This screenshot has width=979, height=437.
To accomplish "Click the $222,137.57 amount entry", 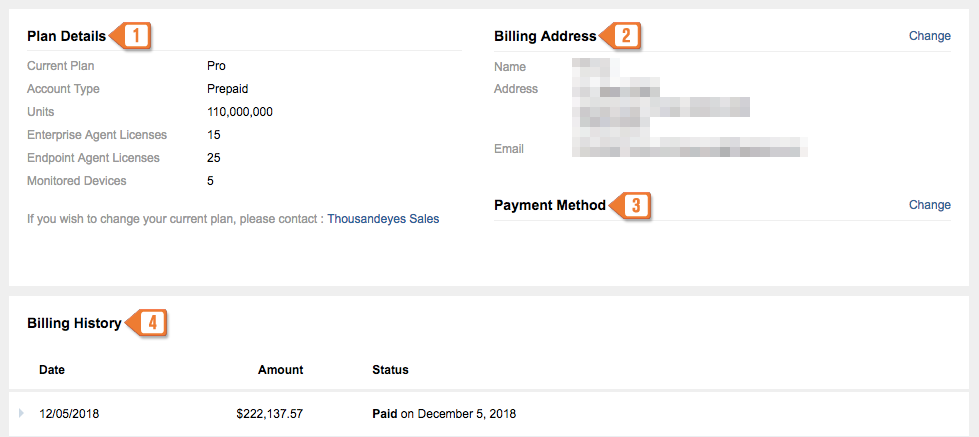I will [270, 413].
